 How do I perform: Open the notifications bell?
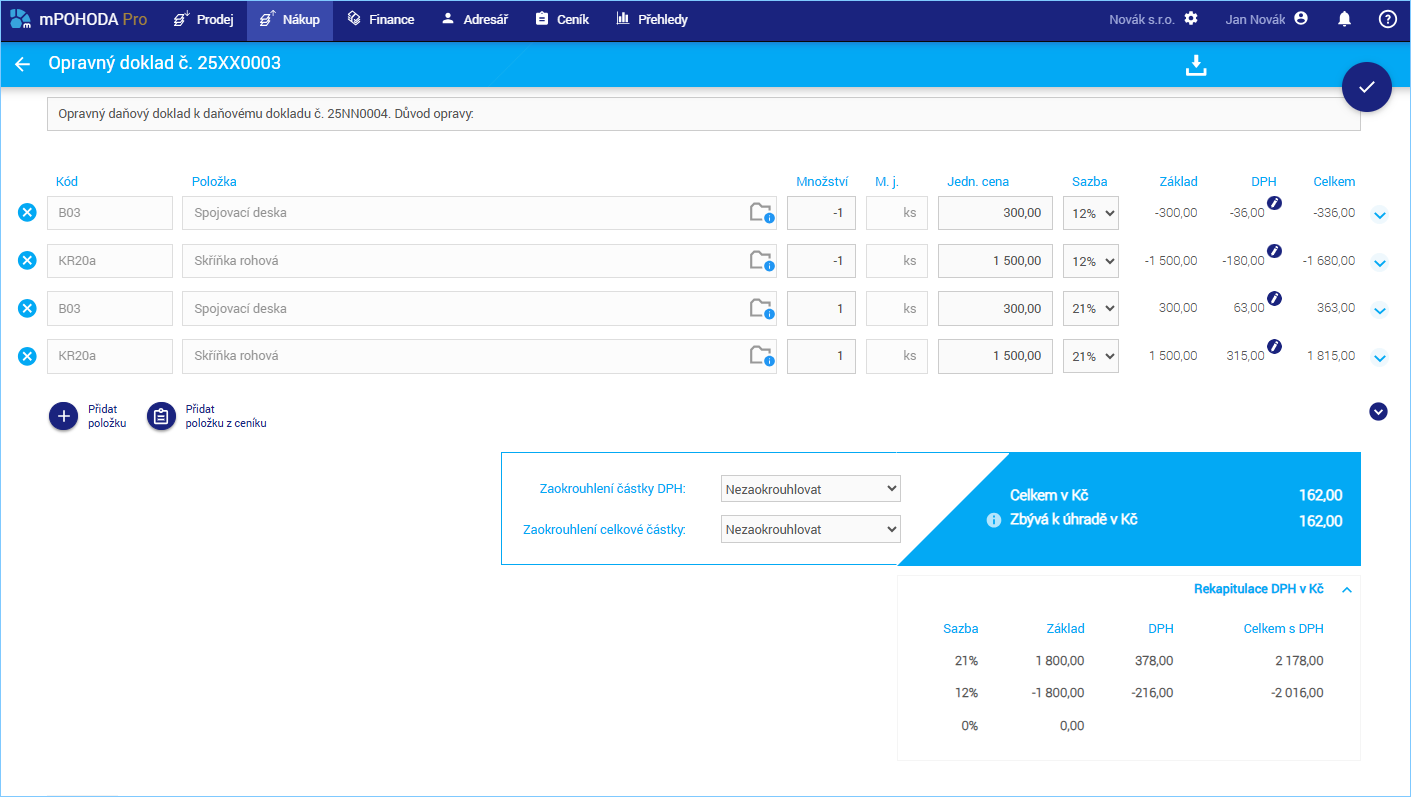tap(1344, 19)
